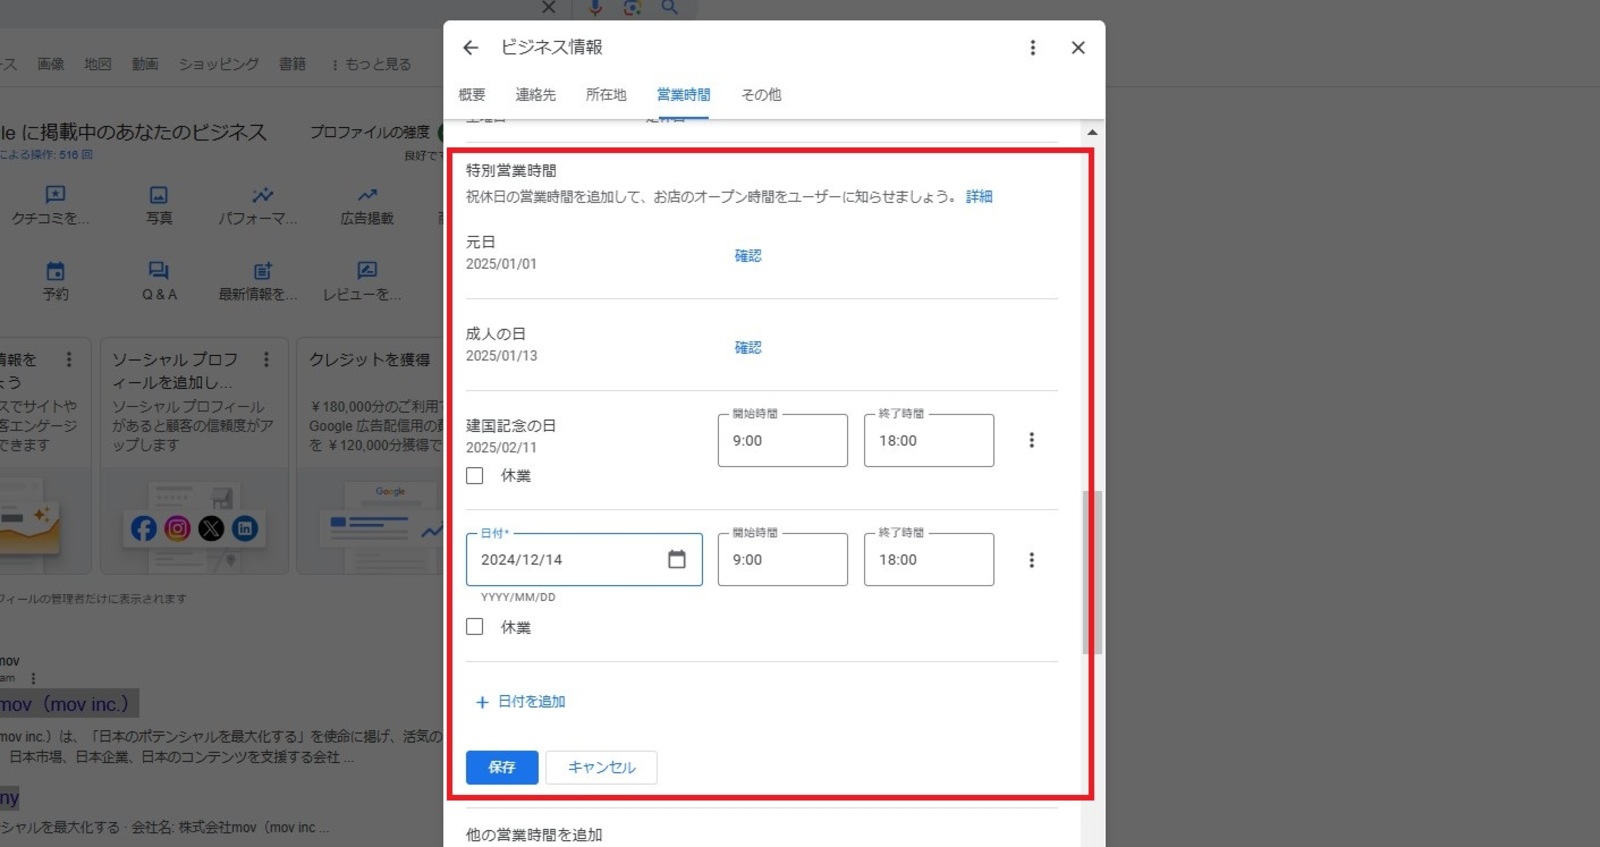Select 地図 search tab in background

click(98, 64)
